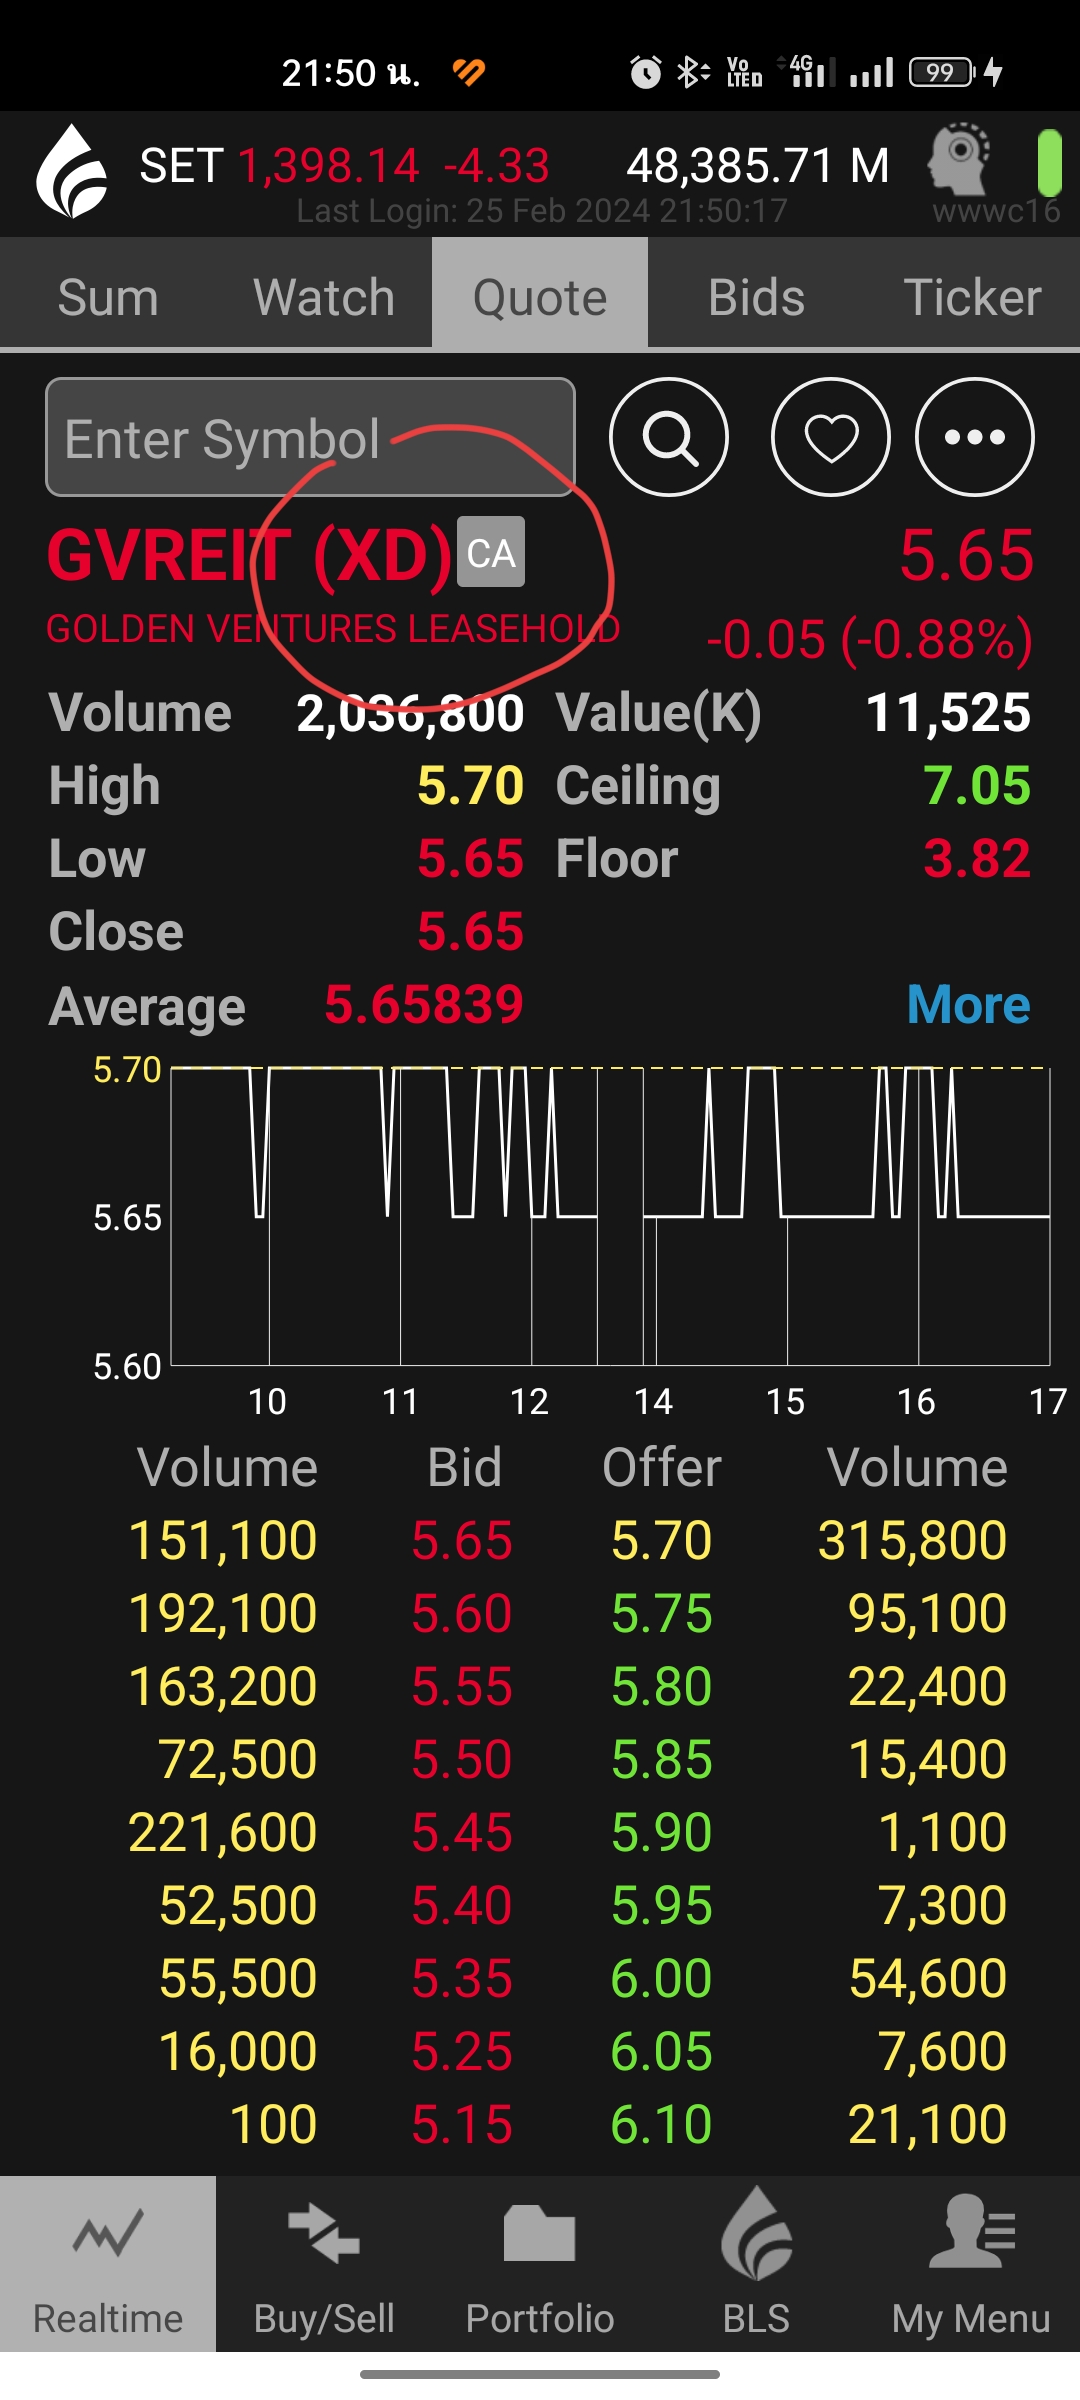Screen dimensions: 1080x2400
Task: Tap the GVREIT (XD) symbol name
Action: pyautogui.click(x=250, y=555)
